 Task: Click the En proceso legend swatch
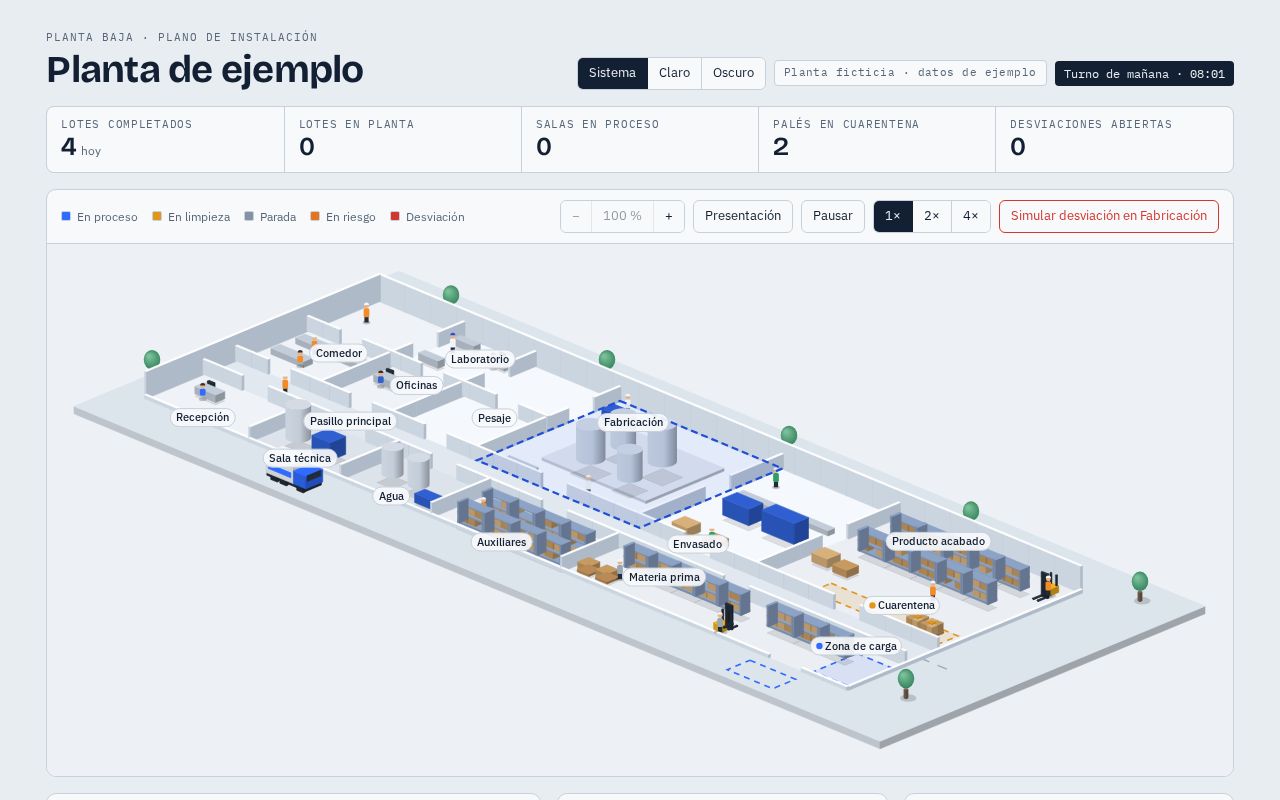tap(66, 216)
